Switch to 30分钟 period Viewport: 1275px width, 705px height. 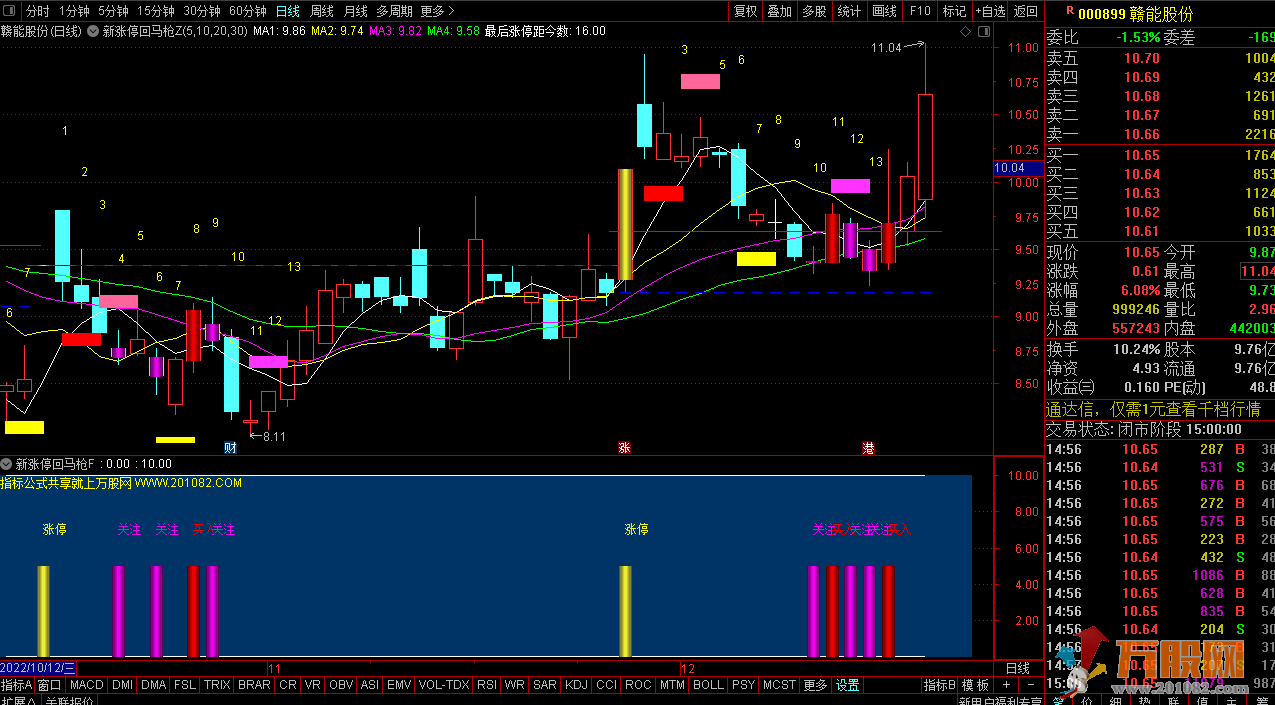202,11
